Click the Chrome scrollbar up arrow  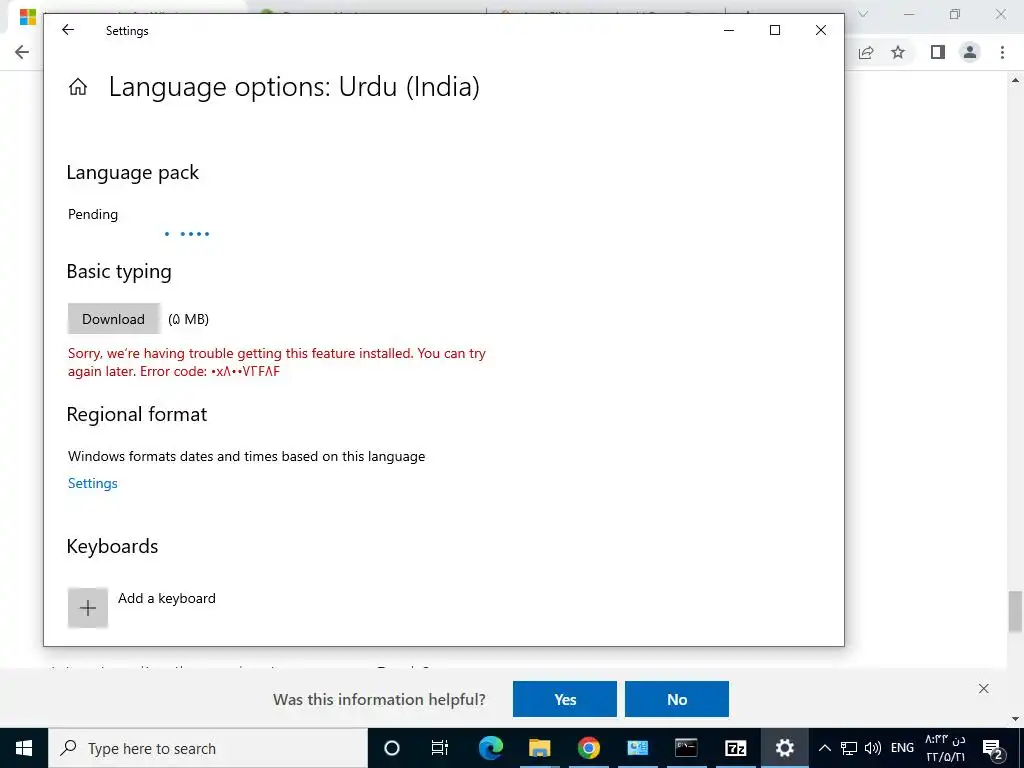(1016, 80)
